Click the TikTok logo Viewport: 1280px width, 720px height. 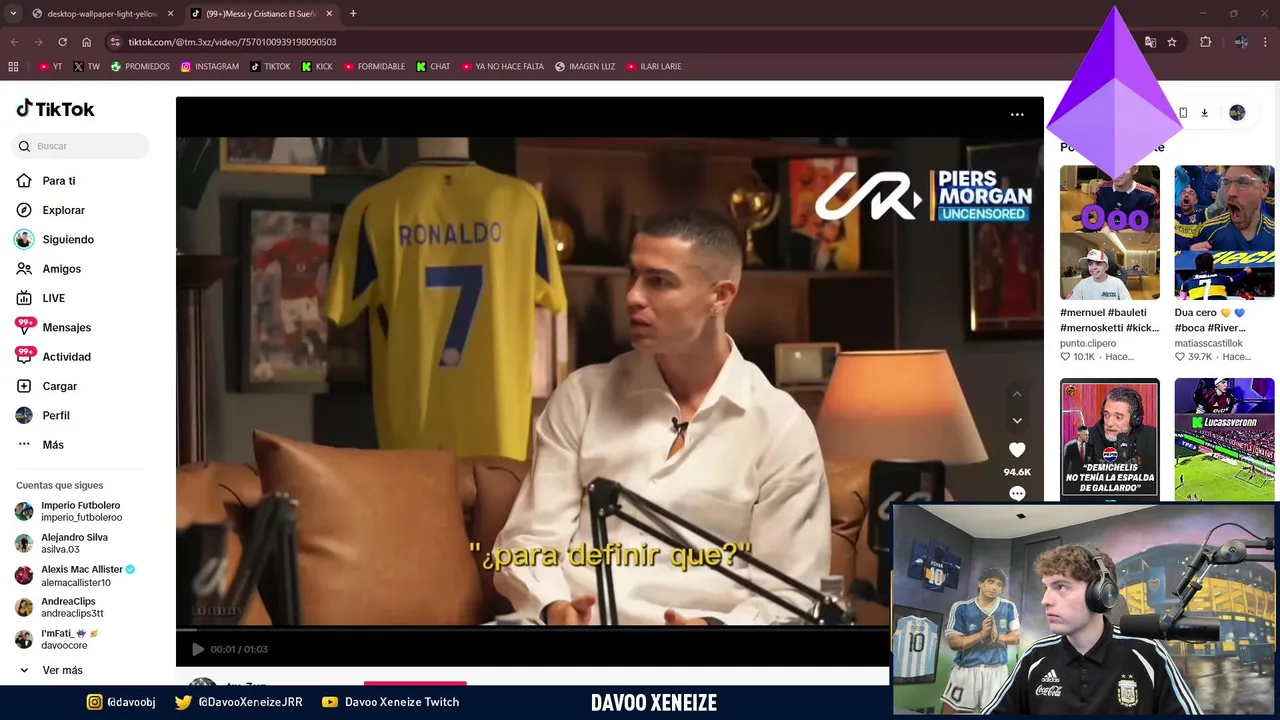coord(55,109)
